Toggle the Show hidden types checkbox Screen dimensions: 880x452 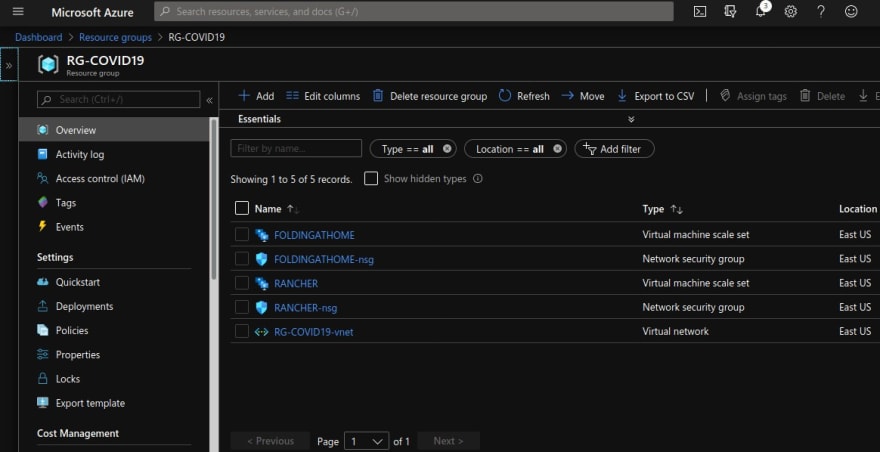(x=371, y=179)
